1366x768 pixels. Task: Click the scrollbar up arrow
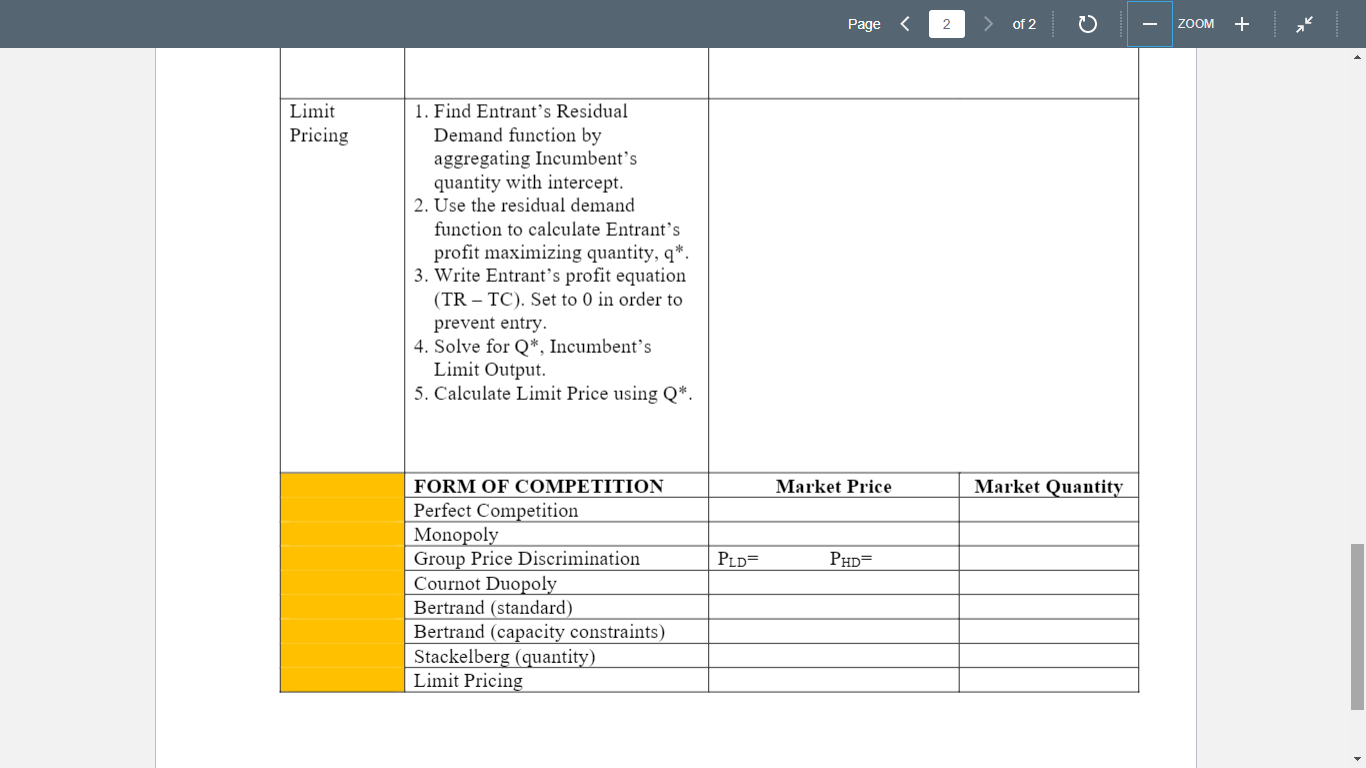point(1357,56)
